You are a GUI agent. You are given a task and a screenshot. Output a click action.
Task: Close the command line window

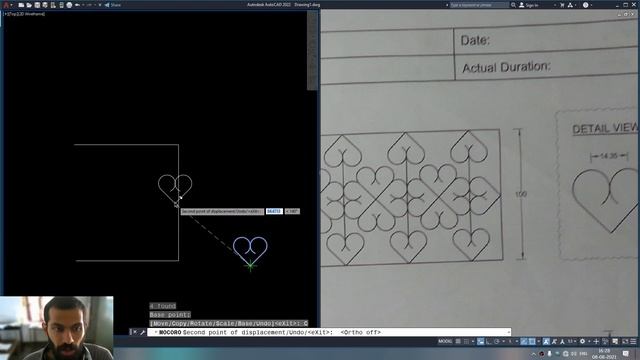coord(134,332)
